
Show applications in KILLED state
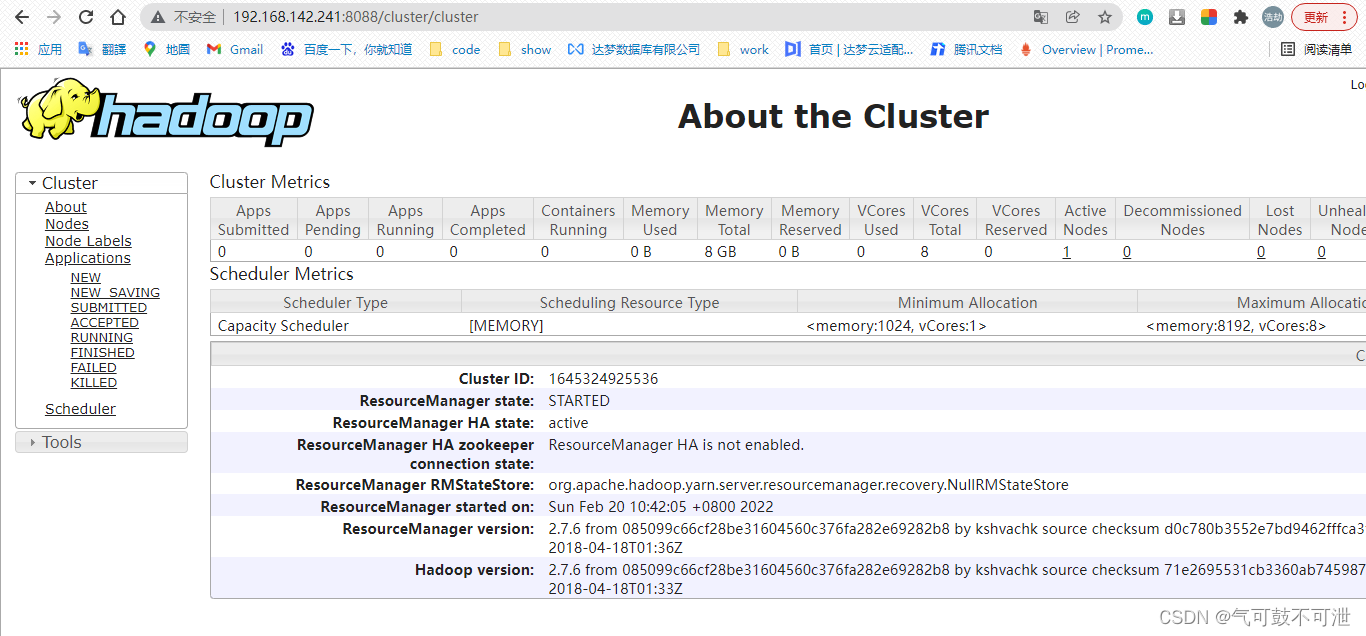click(94, 383)
